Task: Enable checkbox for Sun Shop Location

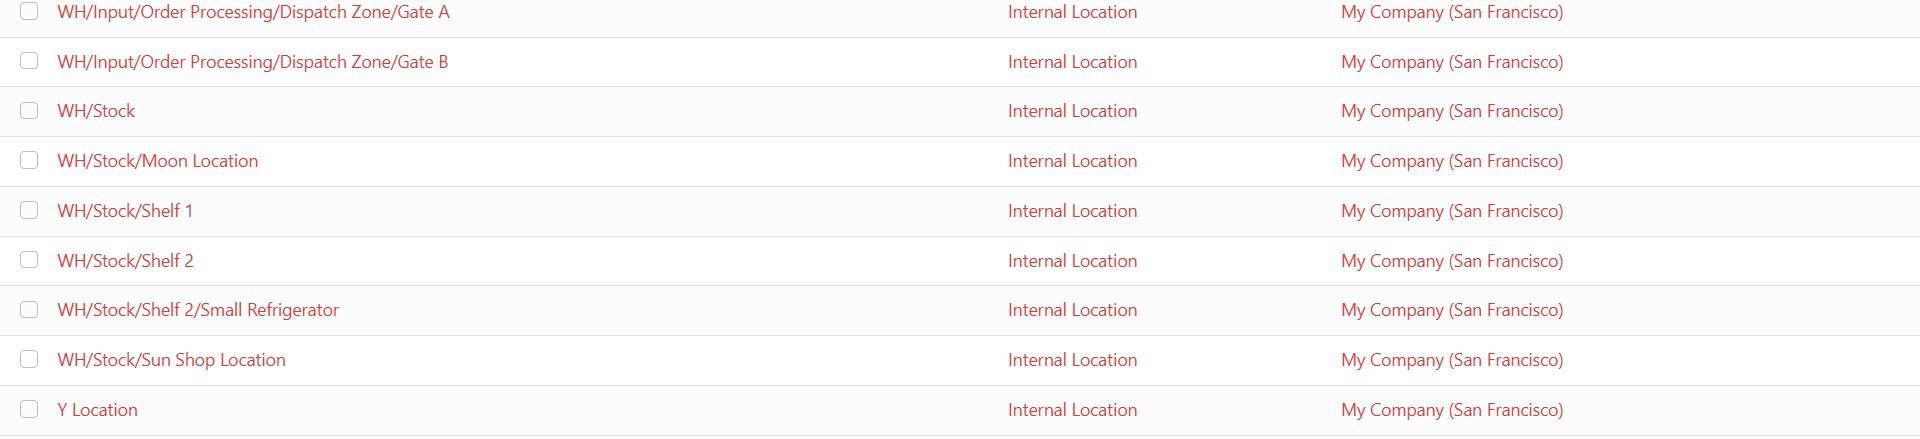Action: pyautogui.click(x=29, y=359)
